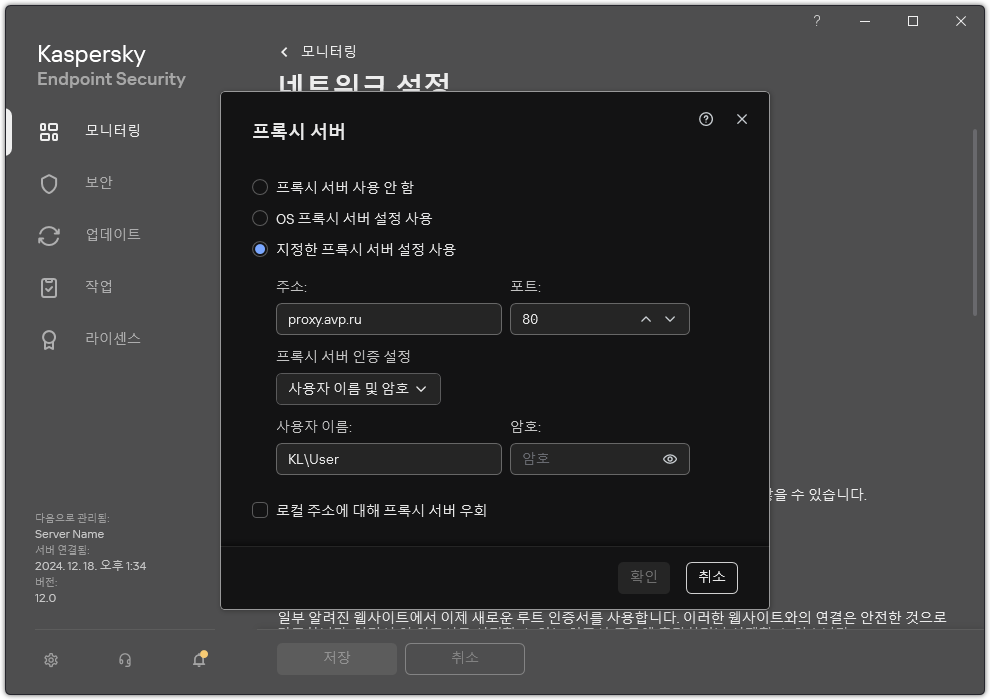The width and height of the screenshot is (990, 700).
Task: Confirm proxy settings with 확인 button
Action: click(x=643, y=577)
